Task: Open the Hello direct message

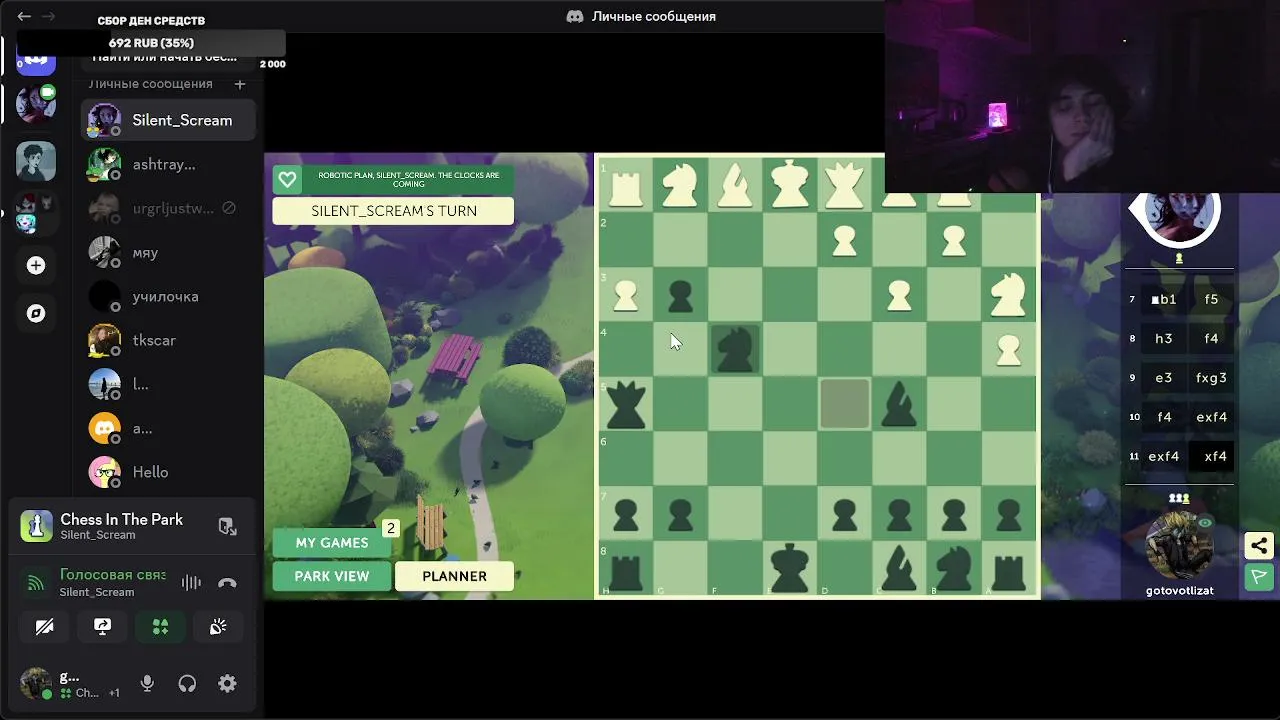Action: (x=168, y=472)
